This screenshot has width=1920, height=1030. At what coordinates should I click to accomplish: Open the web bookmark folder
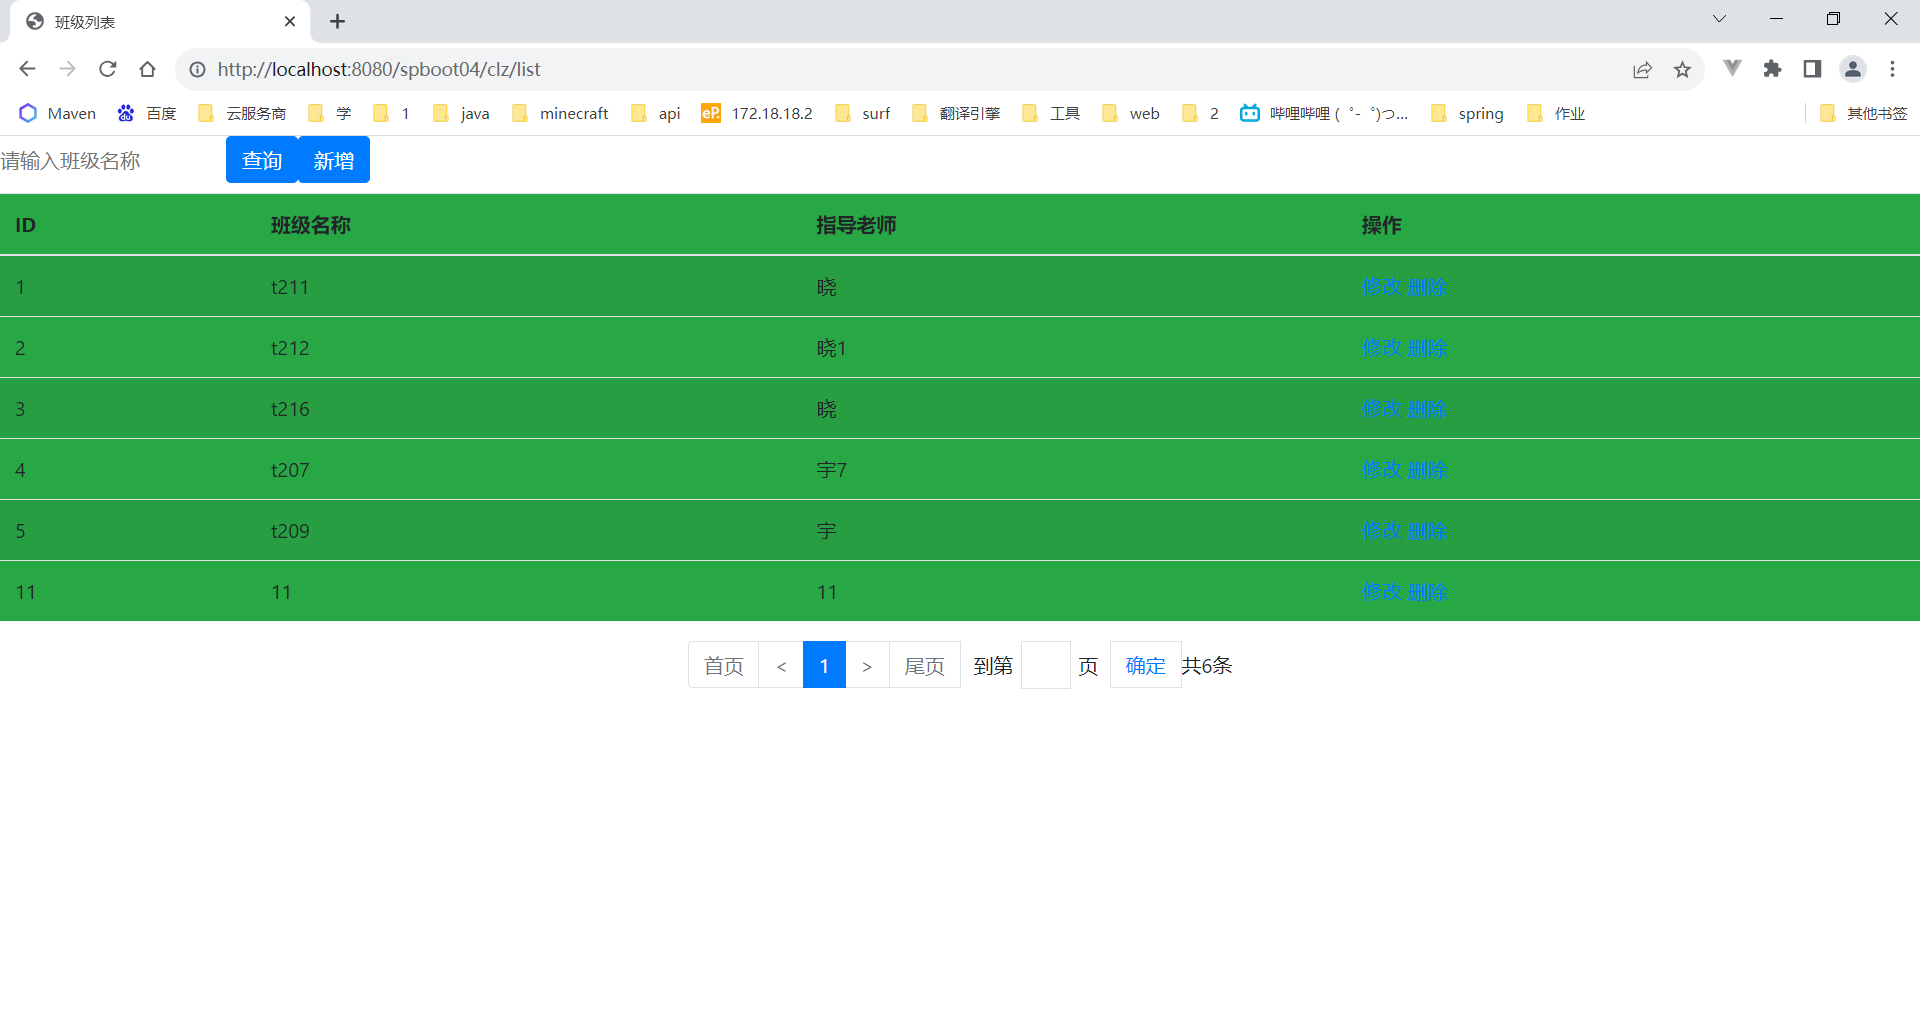[1130, 113]
